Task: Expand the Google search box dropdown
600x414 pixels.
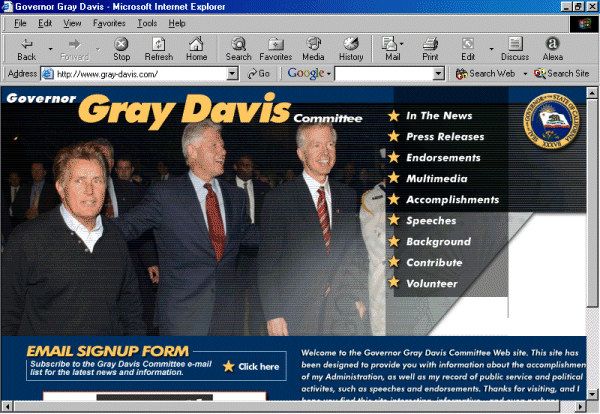Action: [438, 73]
